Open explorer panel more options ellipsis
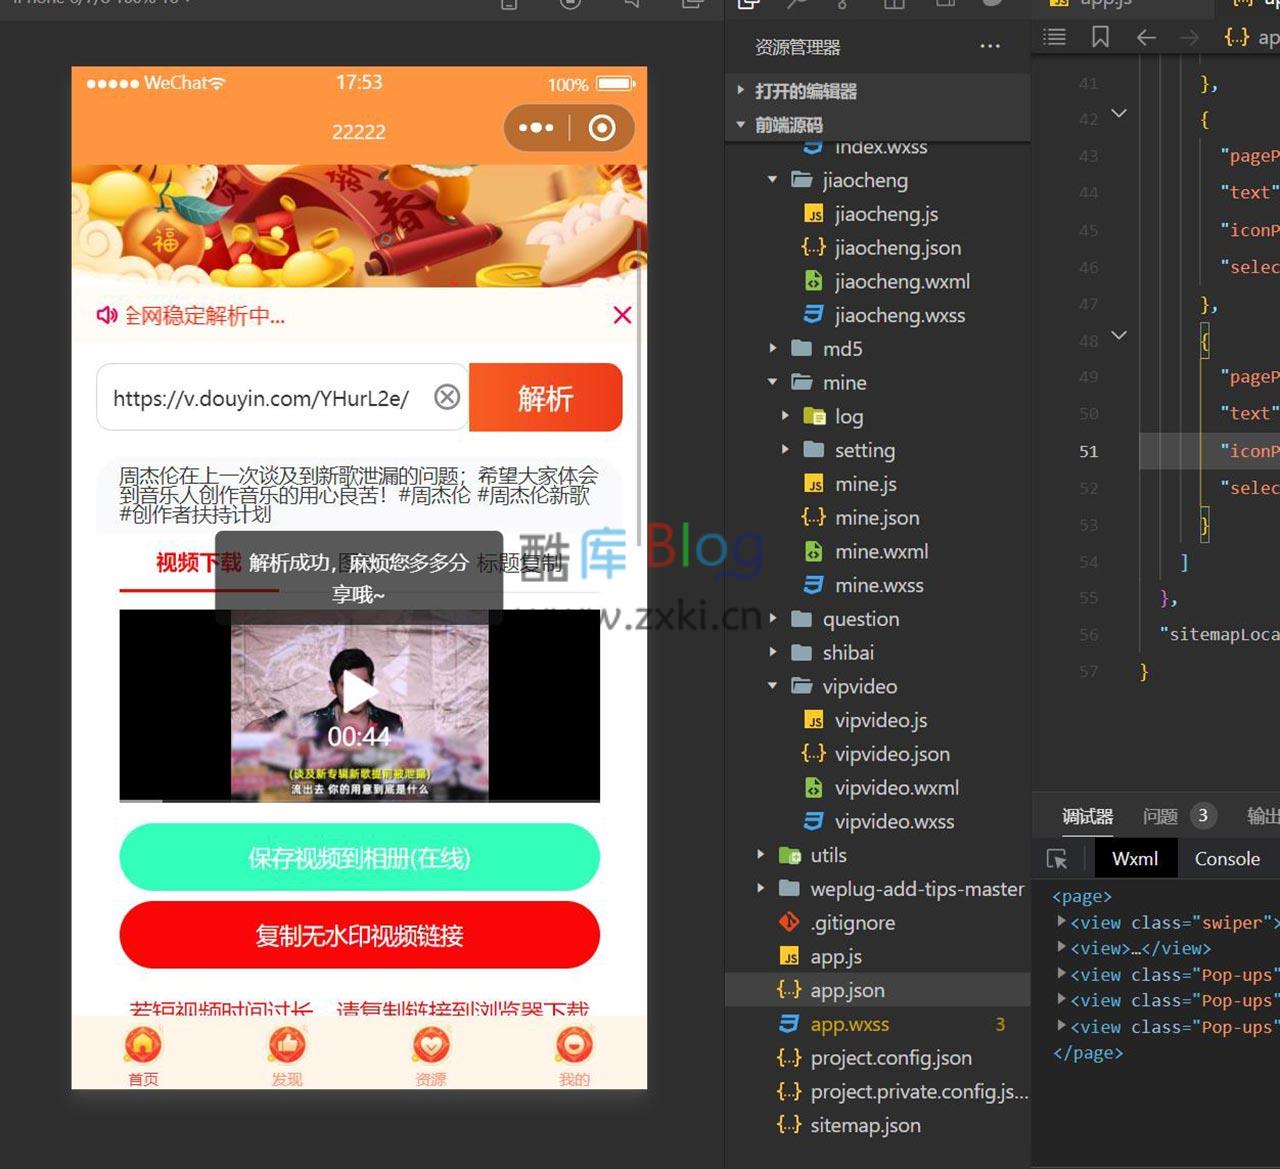 pyautogui.click(x=990, y=47)
